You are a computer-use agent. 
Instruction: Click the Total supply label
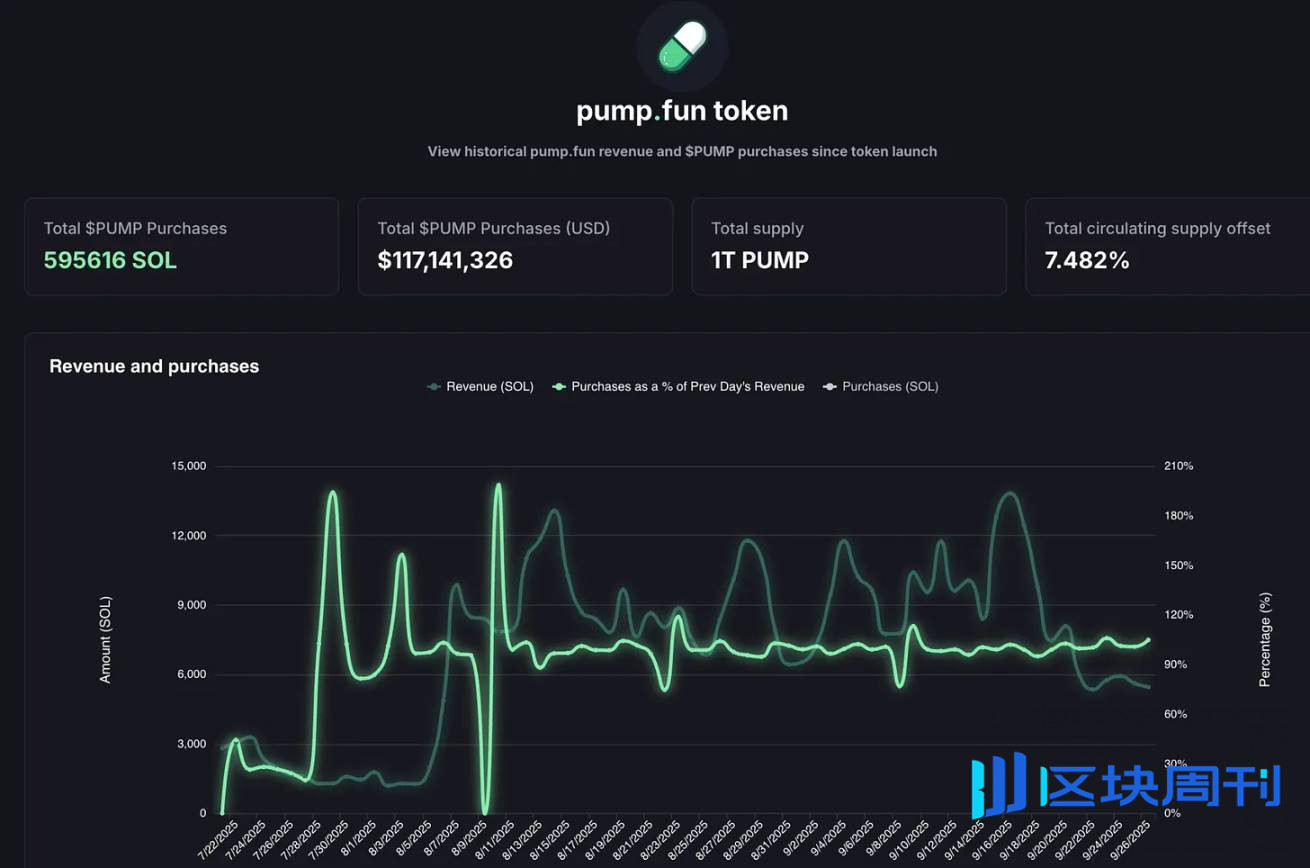click(757, 228)
